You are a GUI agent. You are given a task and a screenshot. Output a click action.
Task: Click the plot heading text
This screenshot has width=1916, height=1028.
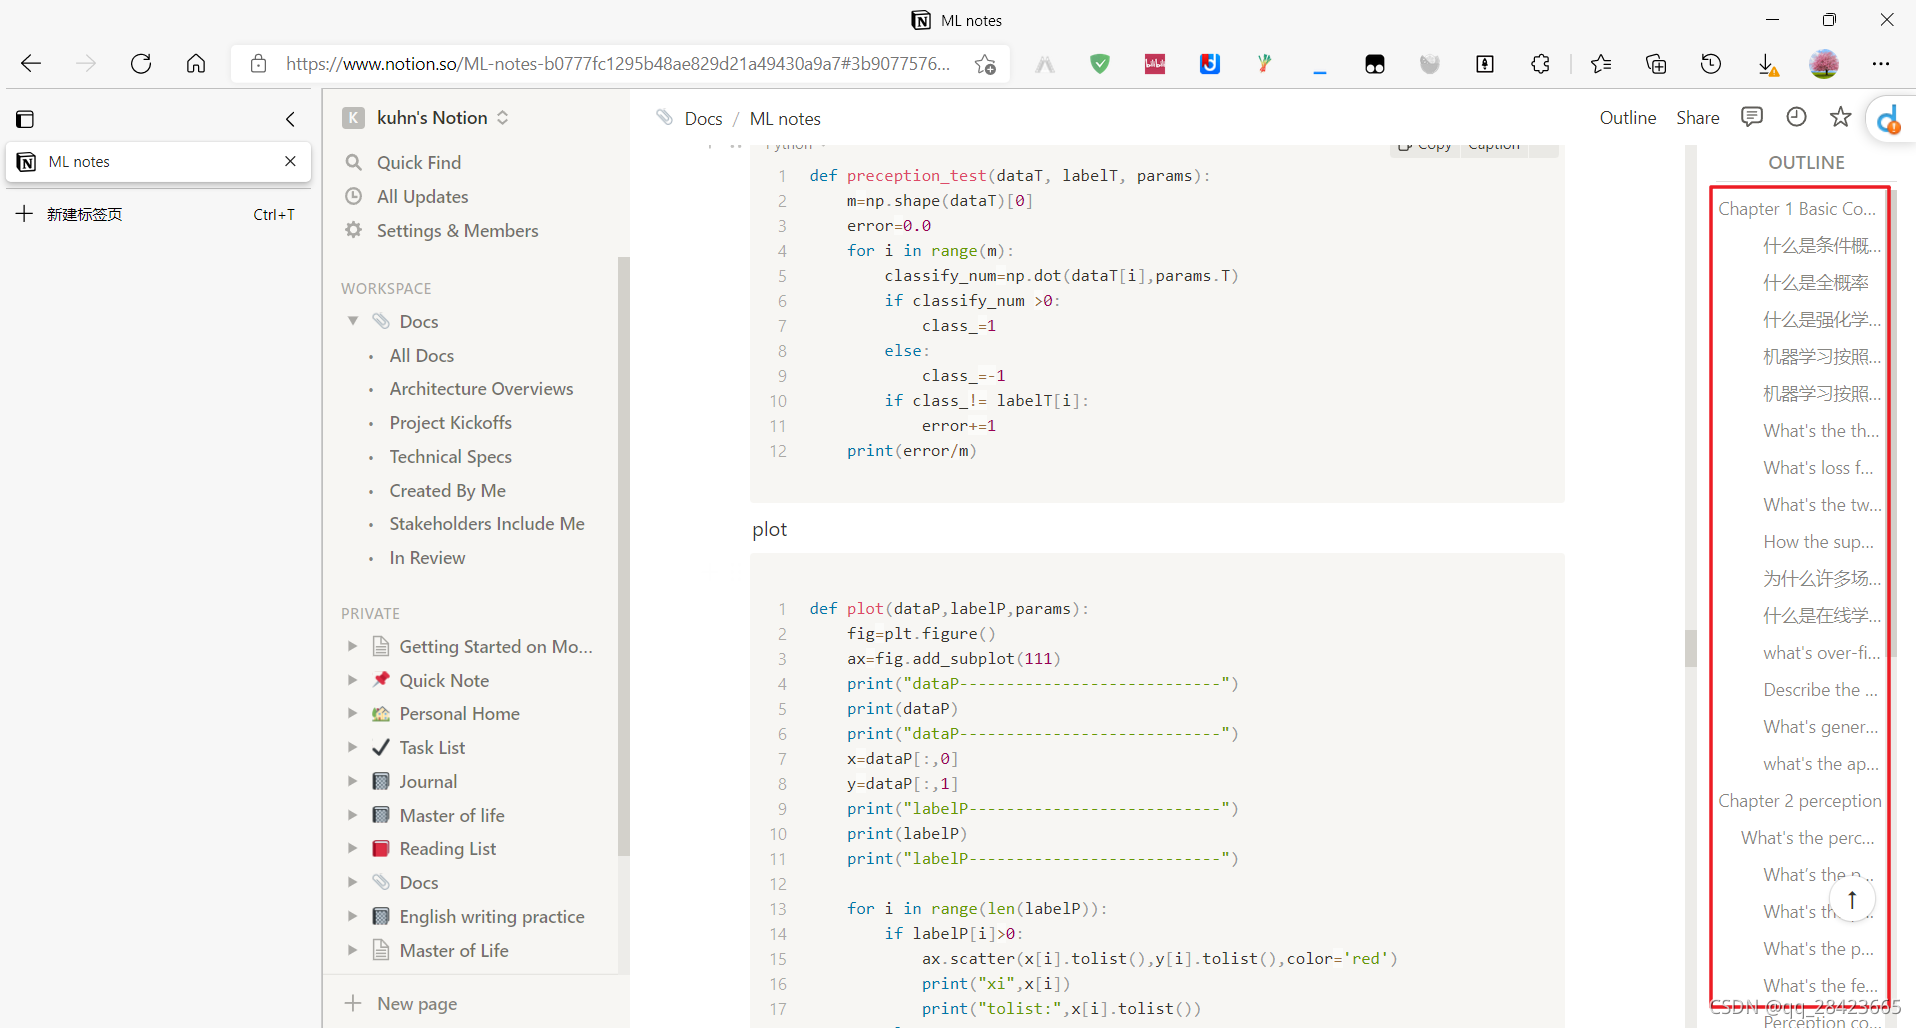(x=770, y=529)
